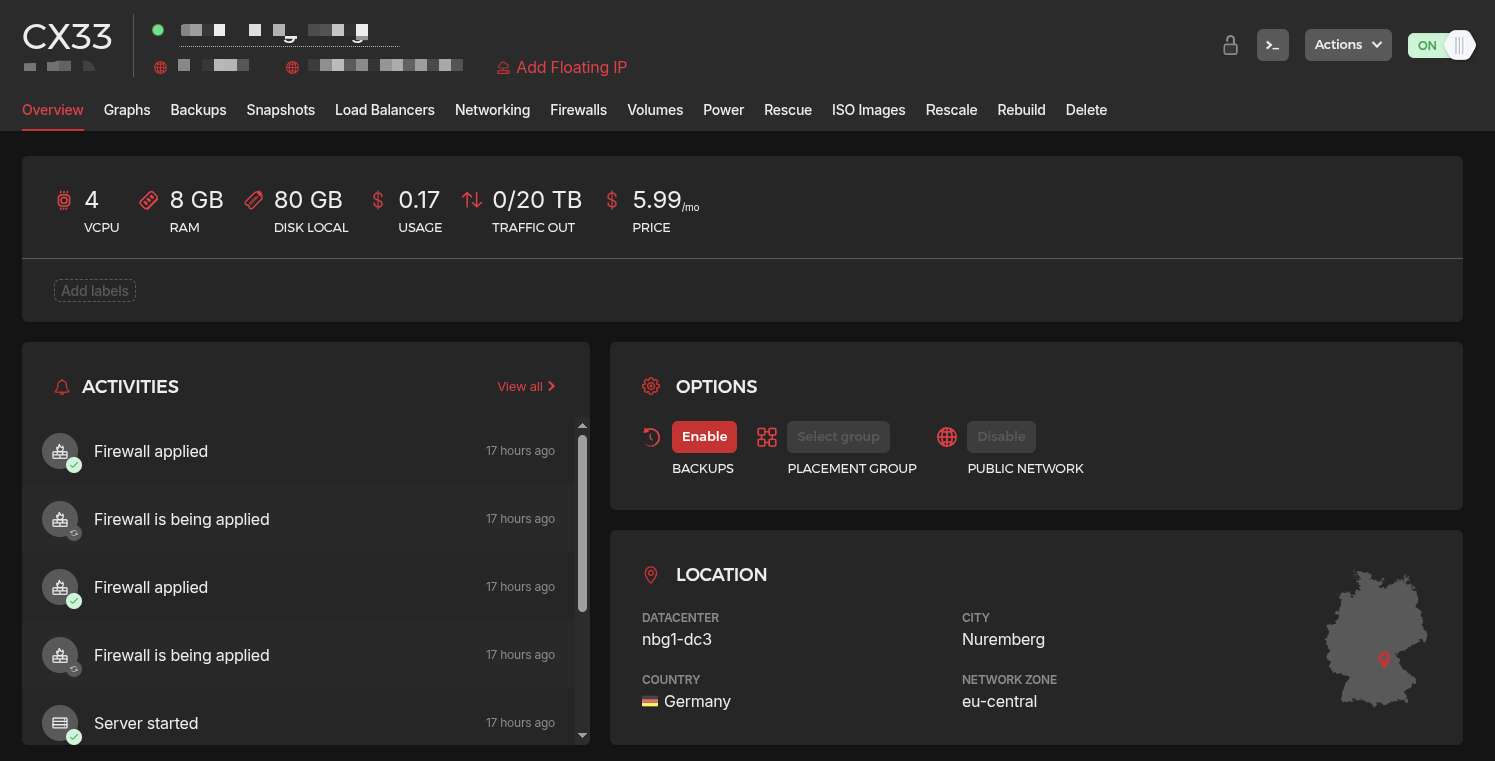Click the Add labels field
Image resolution: width=1495 pixels, height=761 pixels.
pos(95,291)
